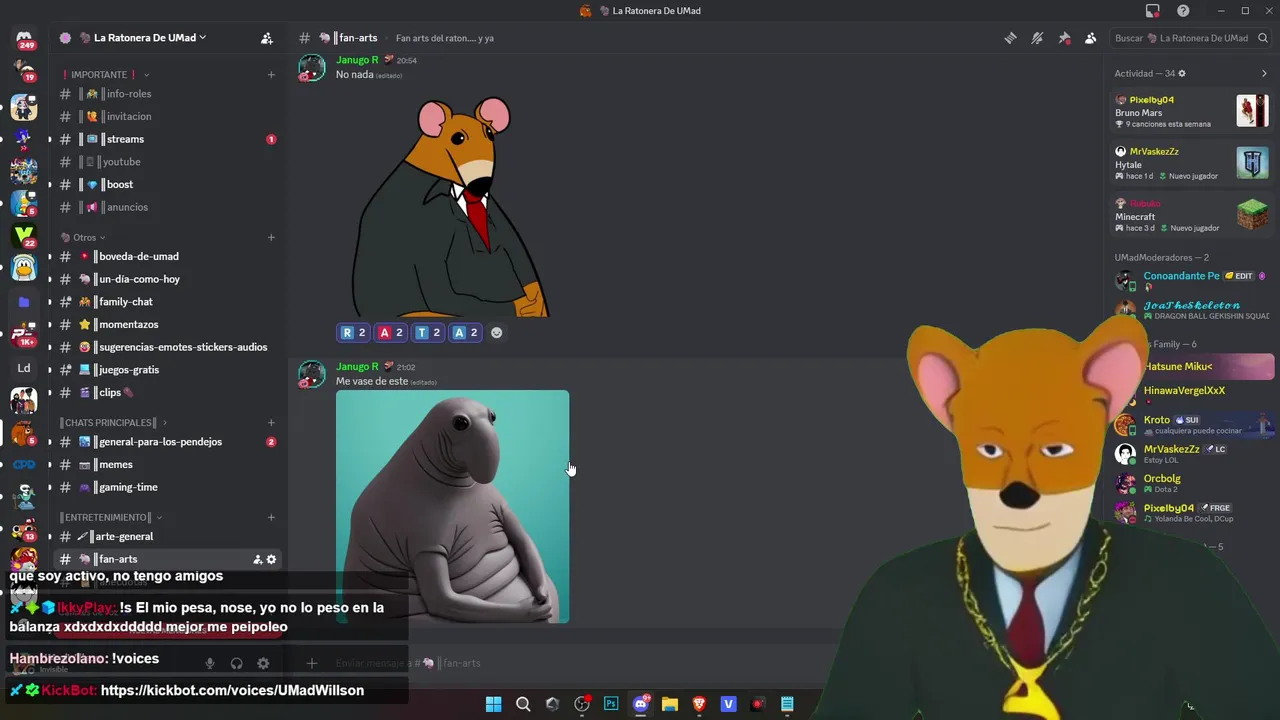The height and width of the screenshot is (720, 1280).
Task: Click the invite people icon beside server name
Action: (267, 38)
